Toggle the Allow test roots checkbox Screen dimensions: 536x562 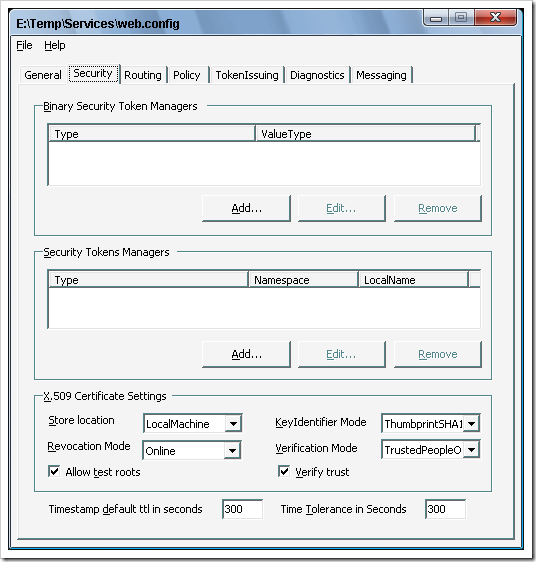pos(54,471)
